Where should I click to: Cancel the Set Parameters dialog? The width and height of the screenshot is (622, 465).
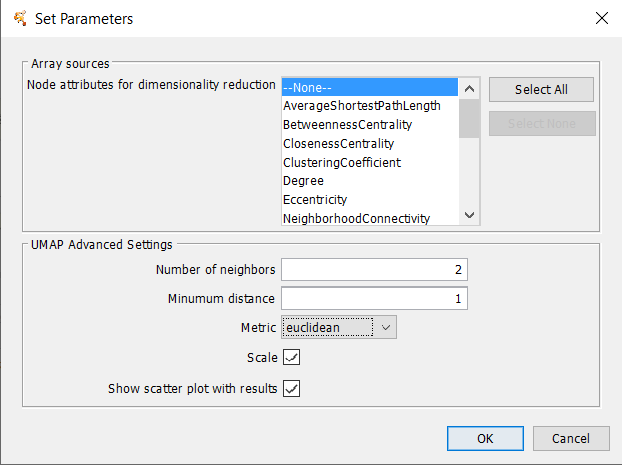pos(571,438)
